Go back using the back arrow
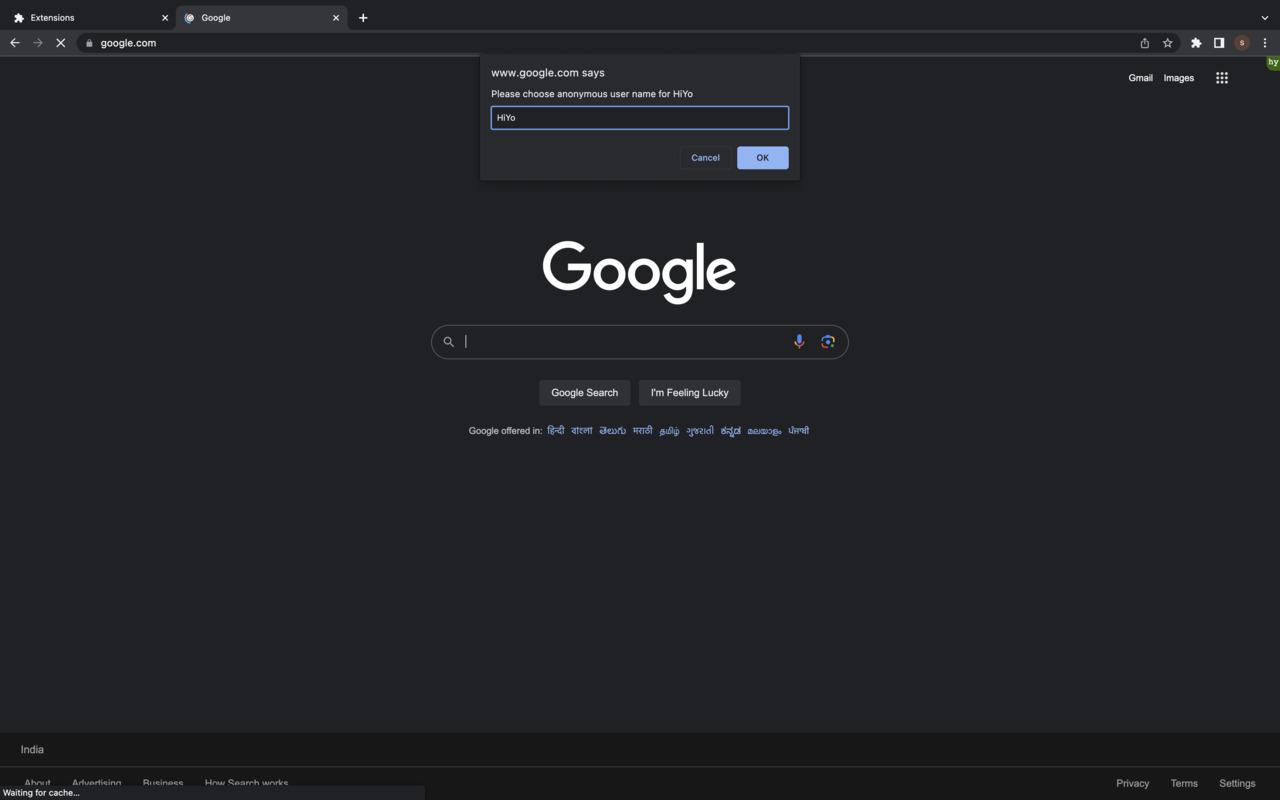 tap(15, 43)
